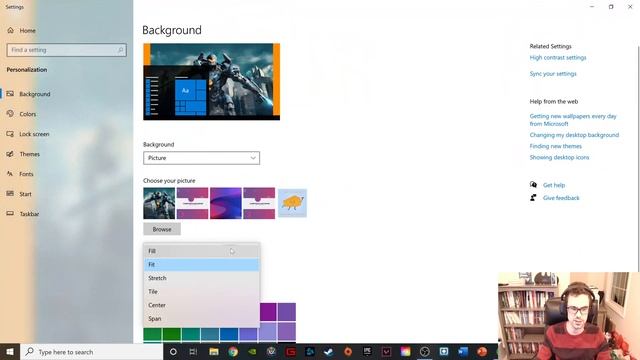Select Stretch from the fit list
Screen dimensions: 640x360
tap(202, 278)
